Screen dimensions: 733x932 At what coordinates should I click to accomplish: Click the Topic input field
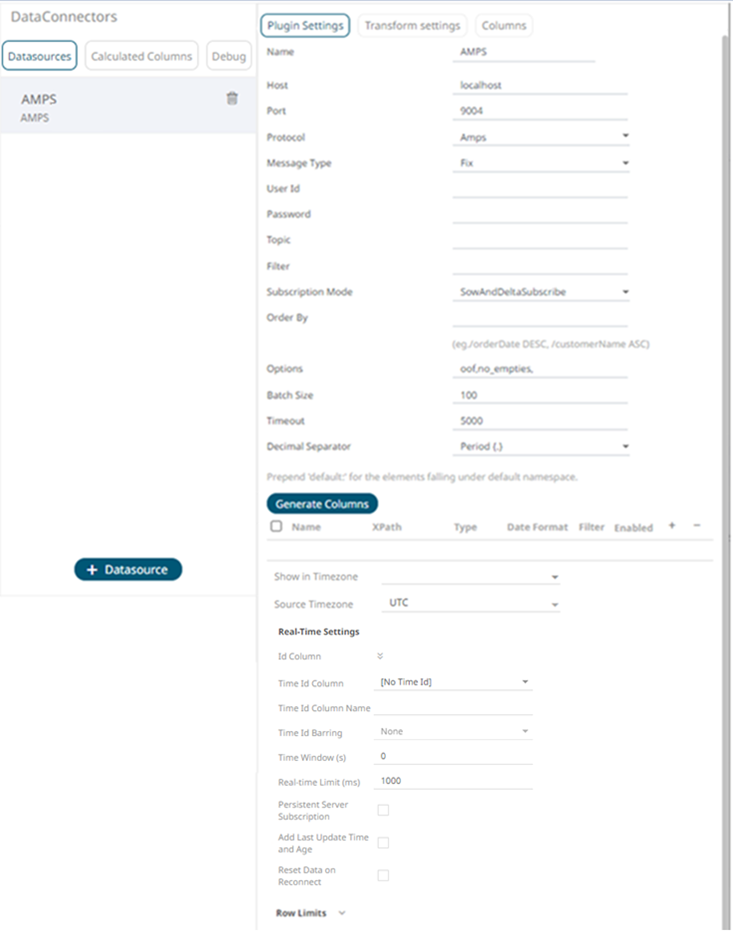[540, 240]
